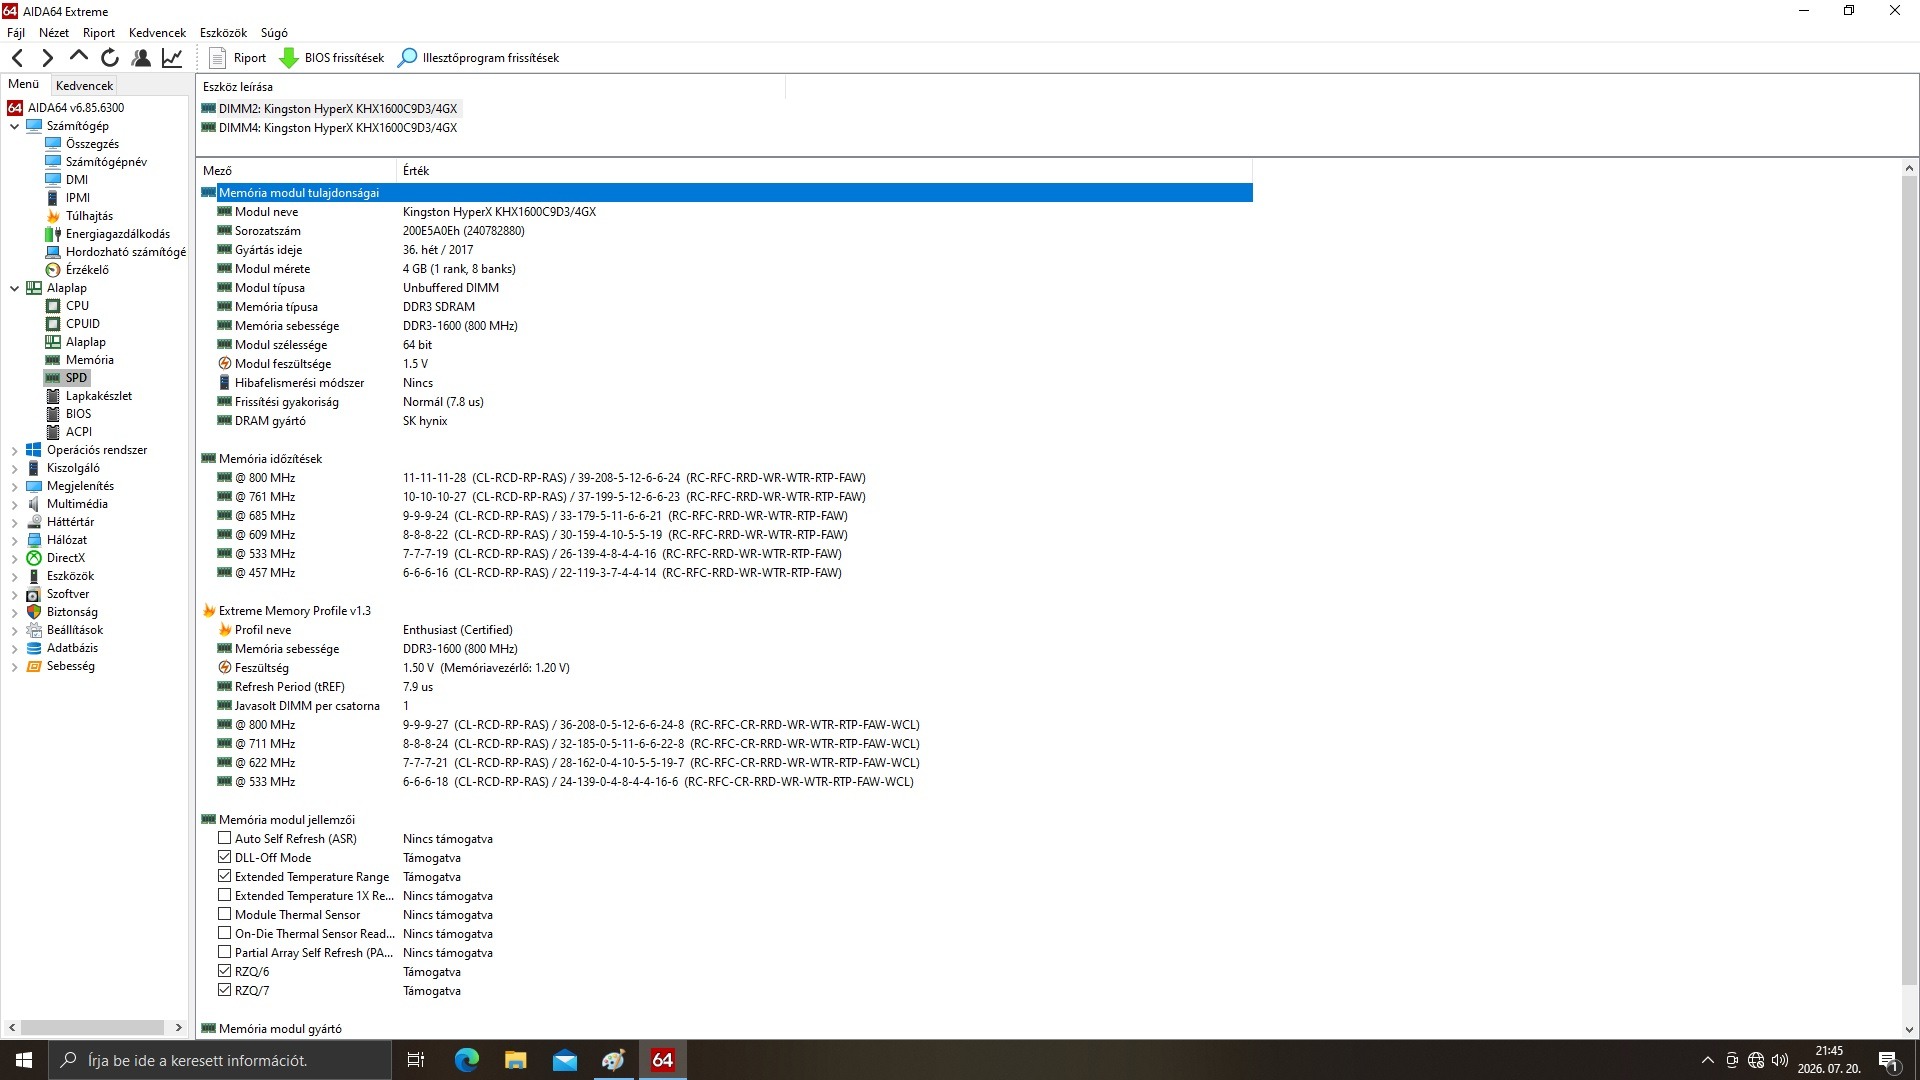
Task: Open the graph chart toolbar icon
Action: [x=172, y=58]
